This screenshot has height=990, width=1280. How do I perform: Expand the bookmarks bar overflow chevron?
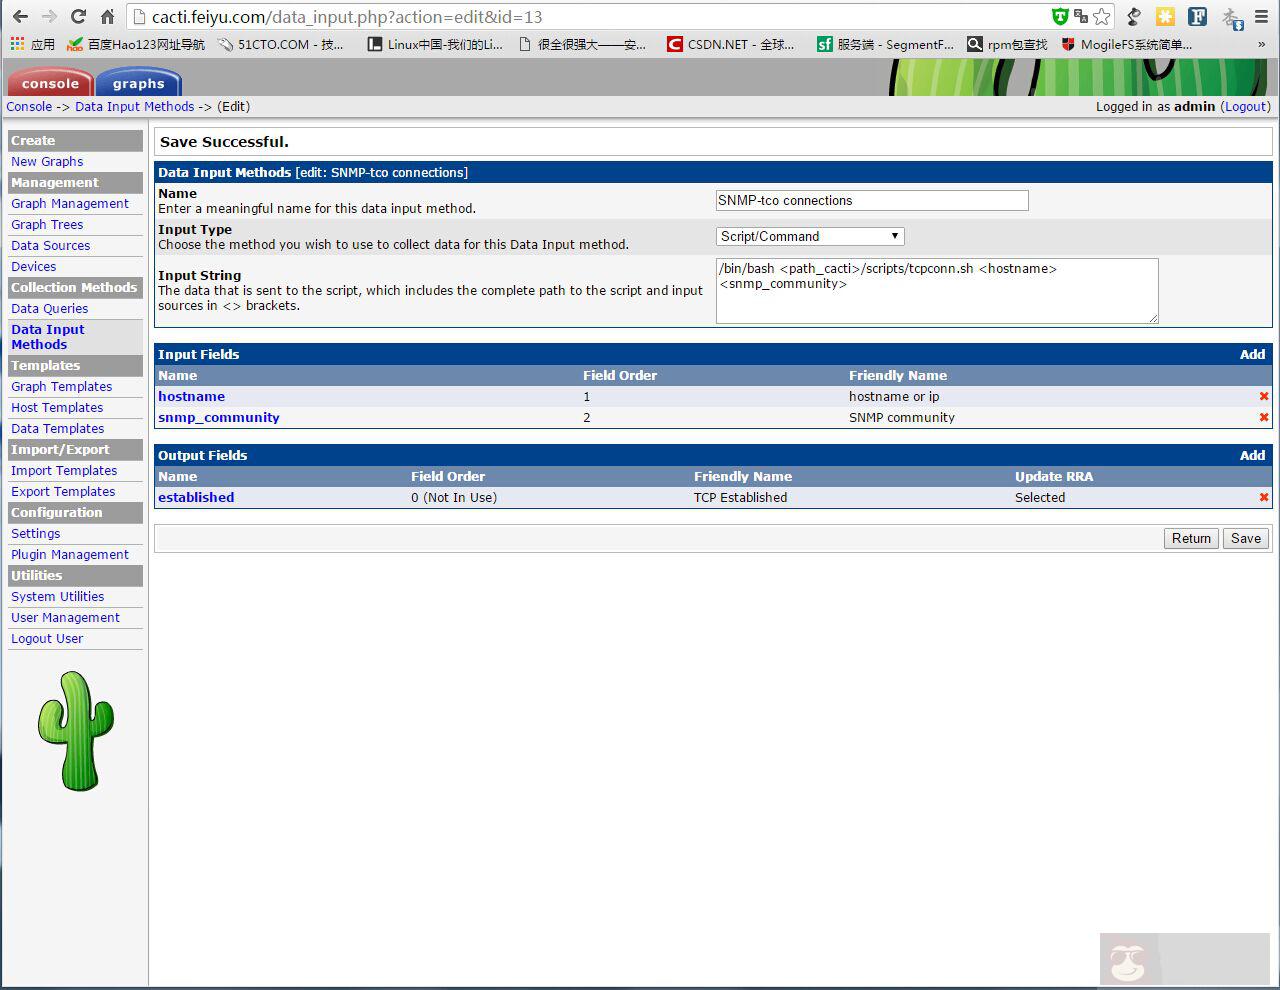[x=1261, y=45]
